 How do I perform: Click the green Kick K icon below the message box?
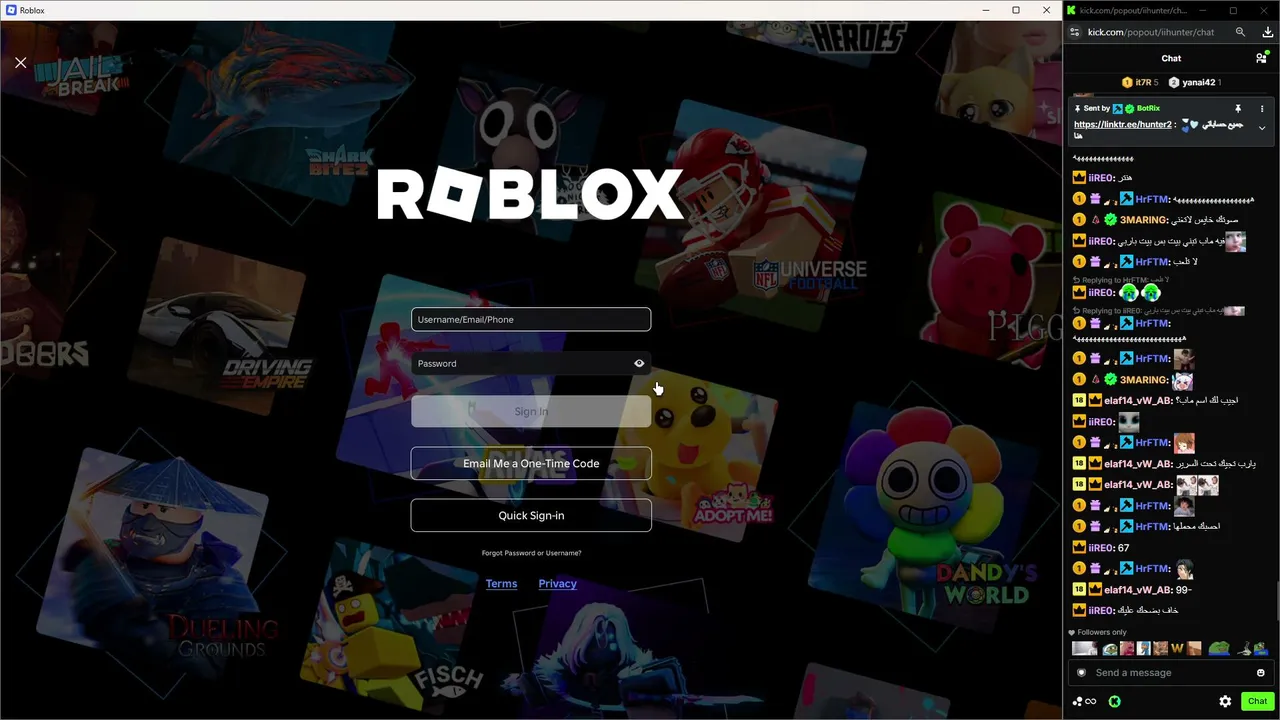point(1114,702)
